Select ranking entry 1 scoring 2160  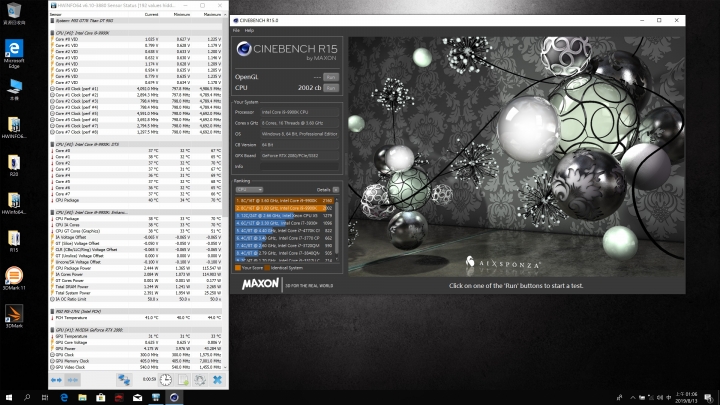(x=284, y=201)
